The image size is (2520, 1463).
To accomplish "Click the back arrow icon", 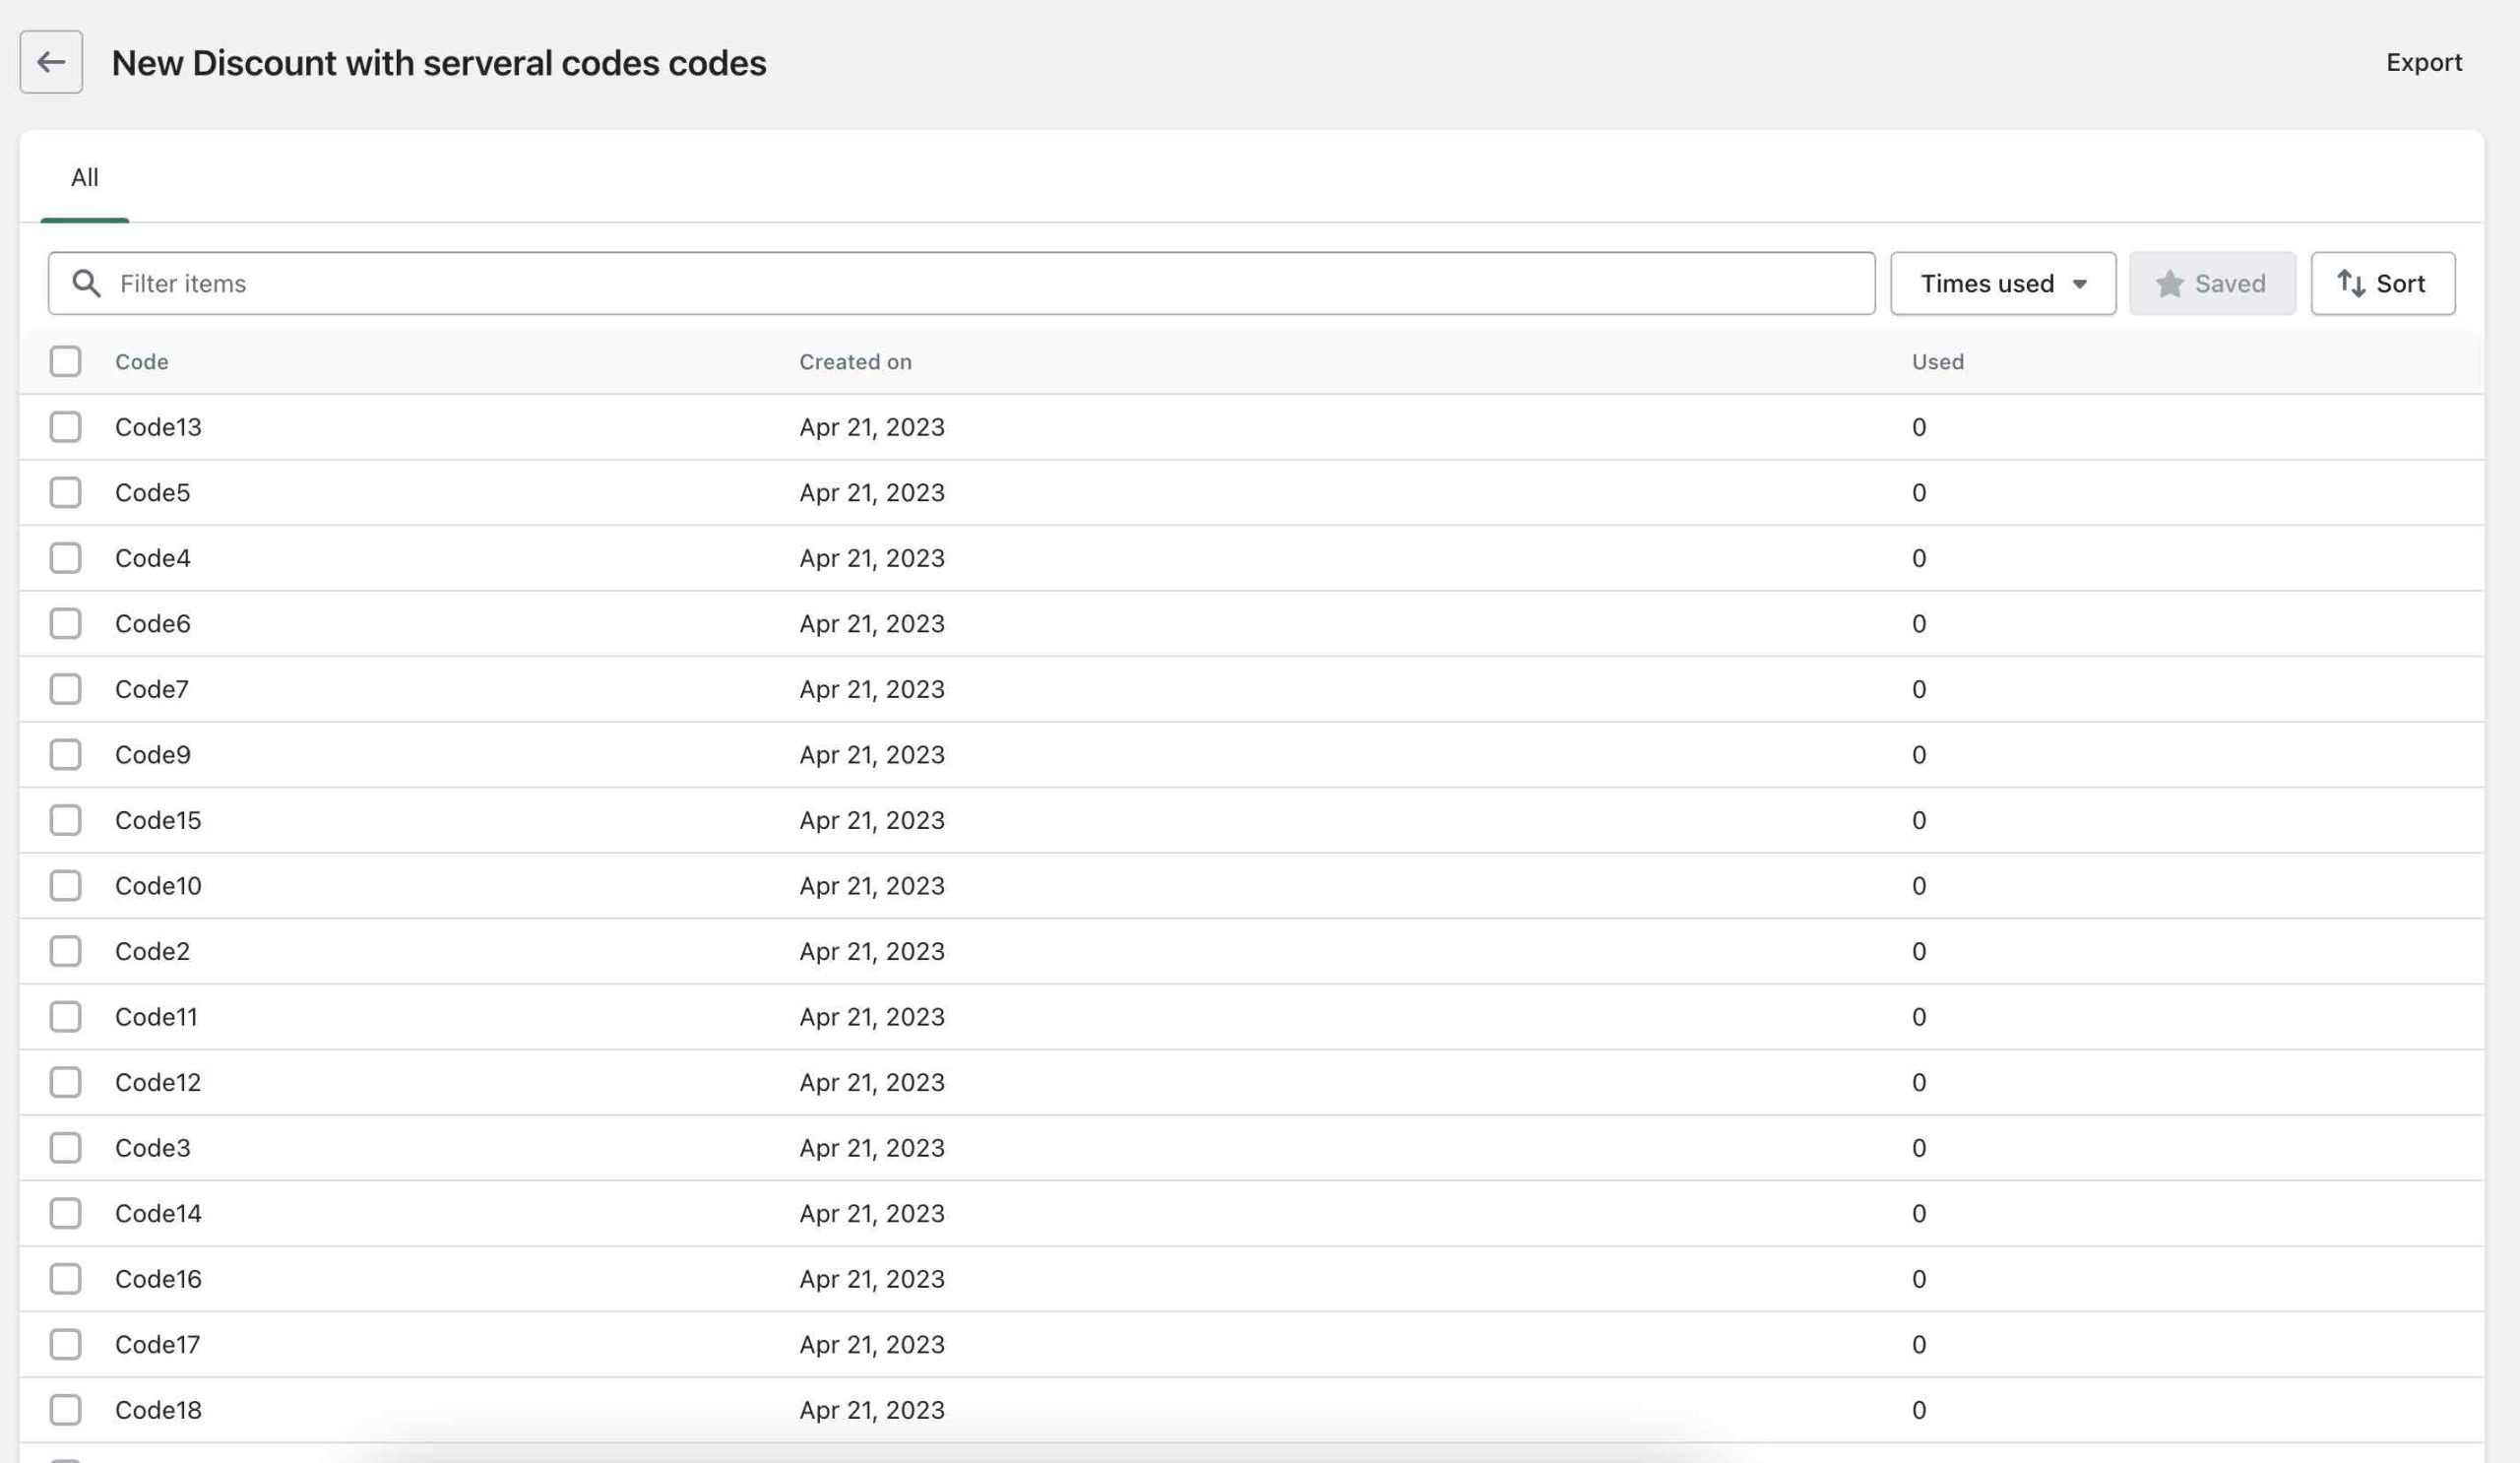I will [x=51, y=62].
